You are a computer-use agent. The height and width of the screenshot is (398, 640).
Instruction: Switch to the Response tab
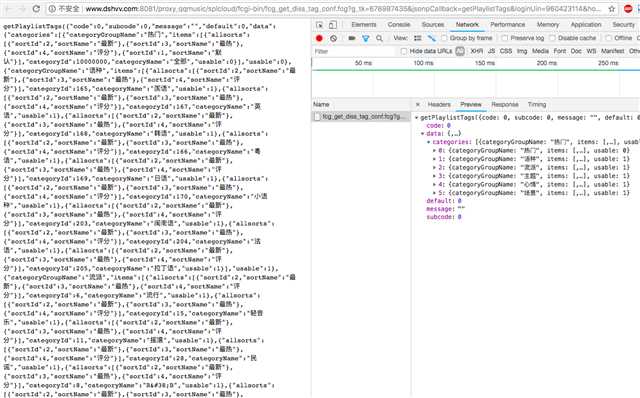(505, 105)
